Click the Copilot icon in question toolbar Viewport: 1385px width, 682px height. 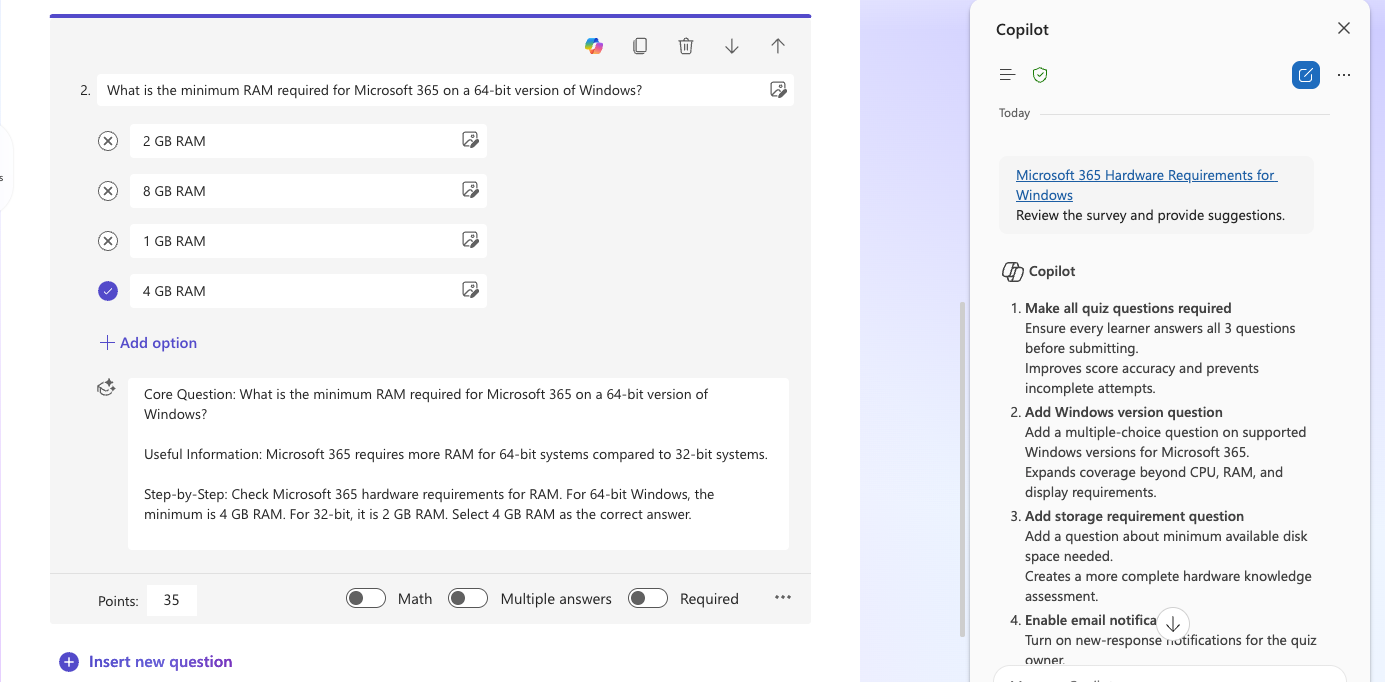[x=594, y=46]
